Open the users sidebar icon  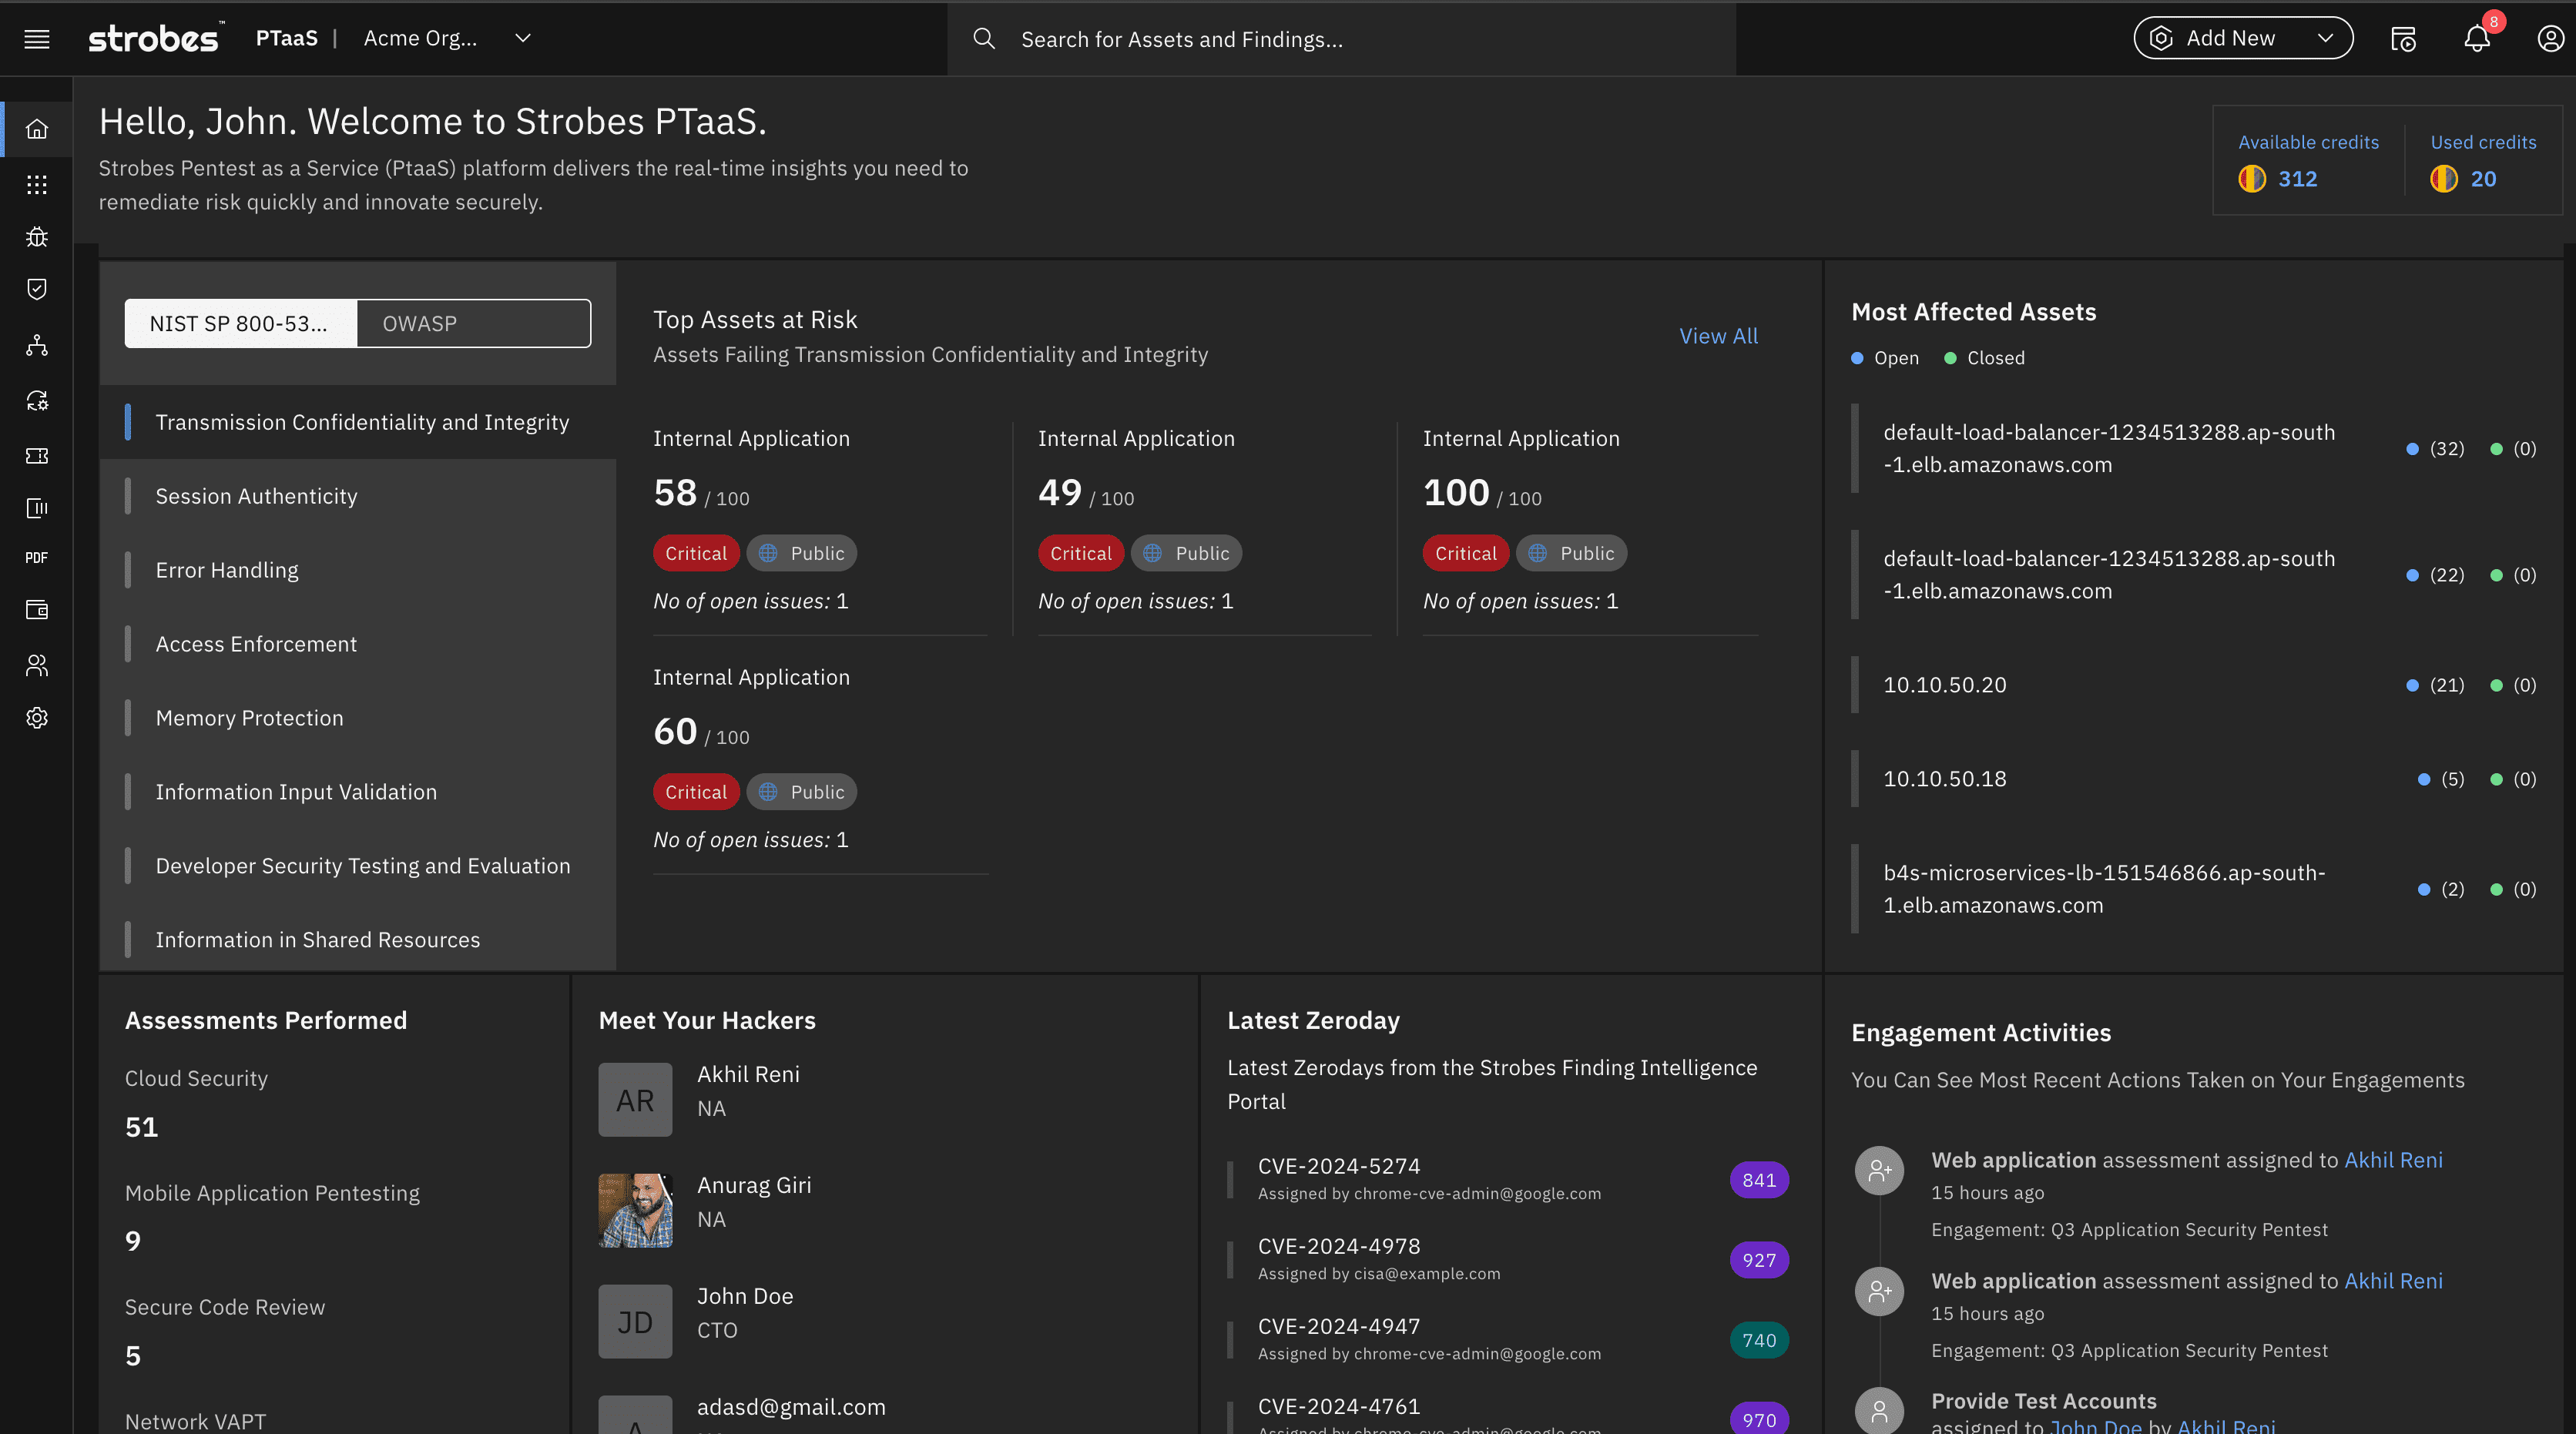coord(37,665)
